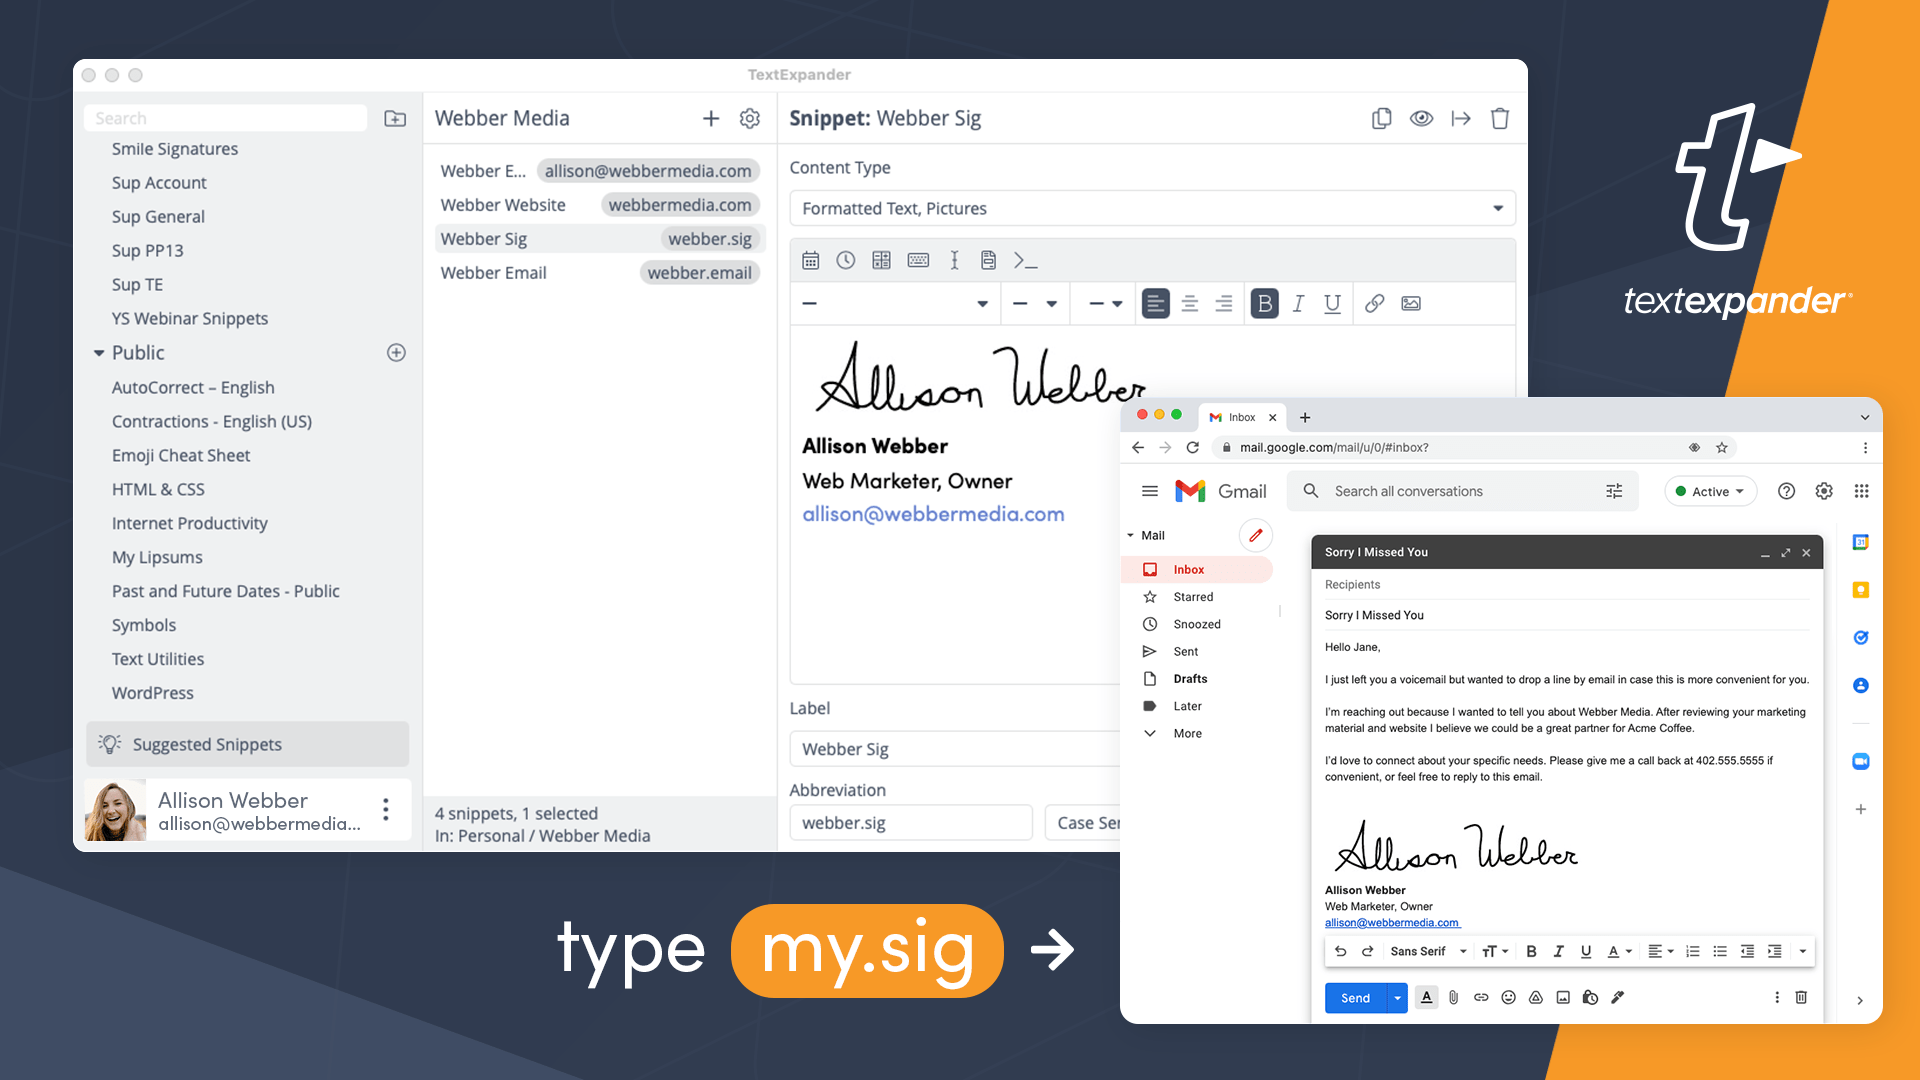The height and width of the screenshot is (1080, 1920).
Task: Open the Drafts folder in Gmail
Action: [1190, 678]
